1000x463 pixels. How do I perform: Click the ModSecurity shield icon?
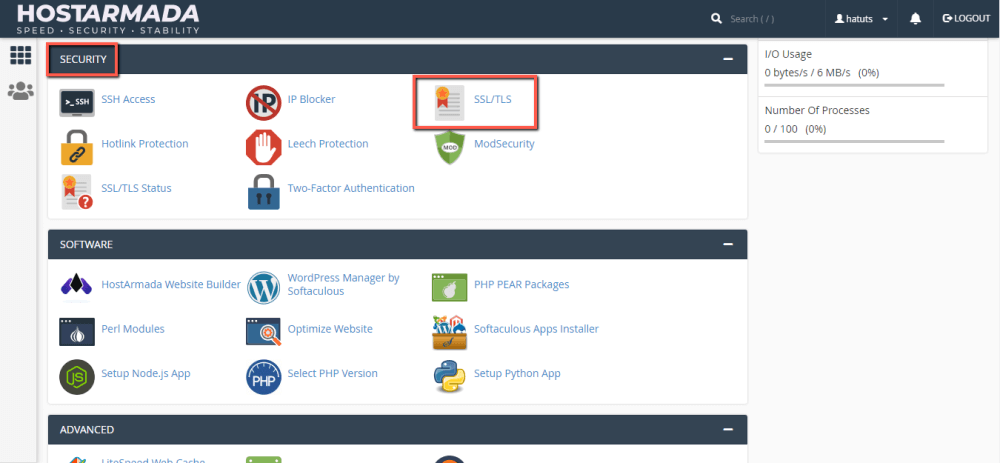click(450, 147)
